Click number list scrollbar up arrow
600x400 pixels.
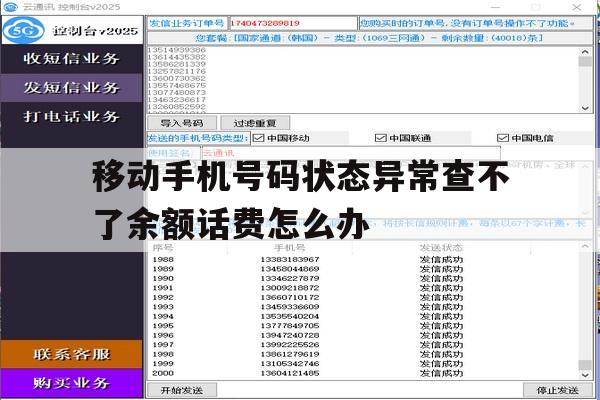(x=585, y=52)
